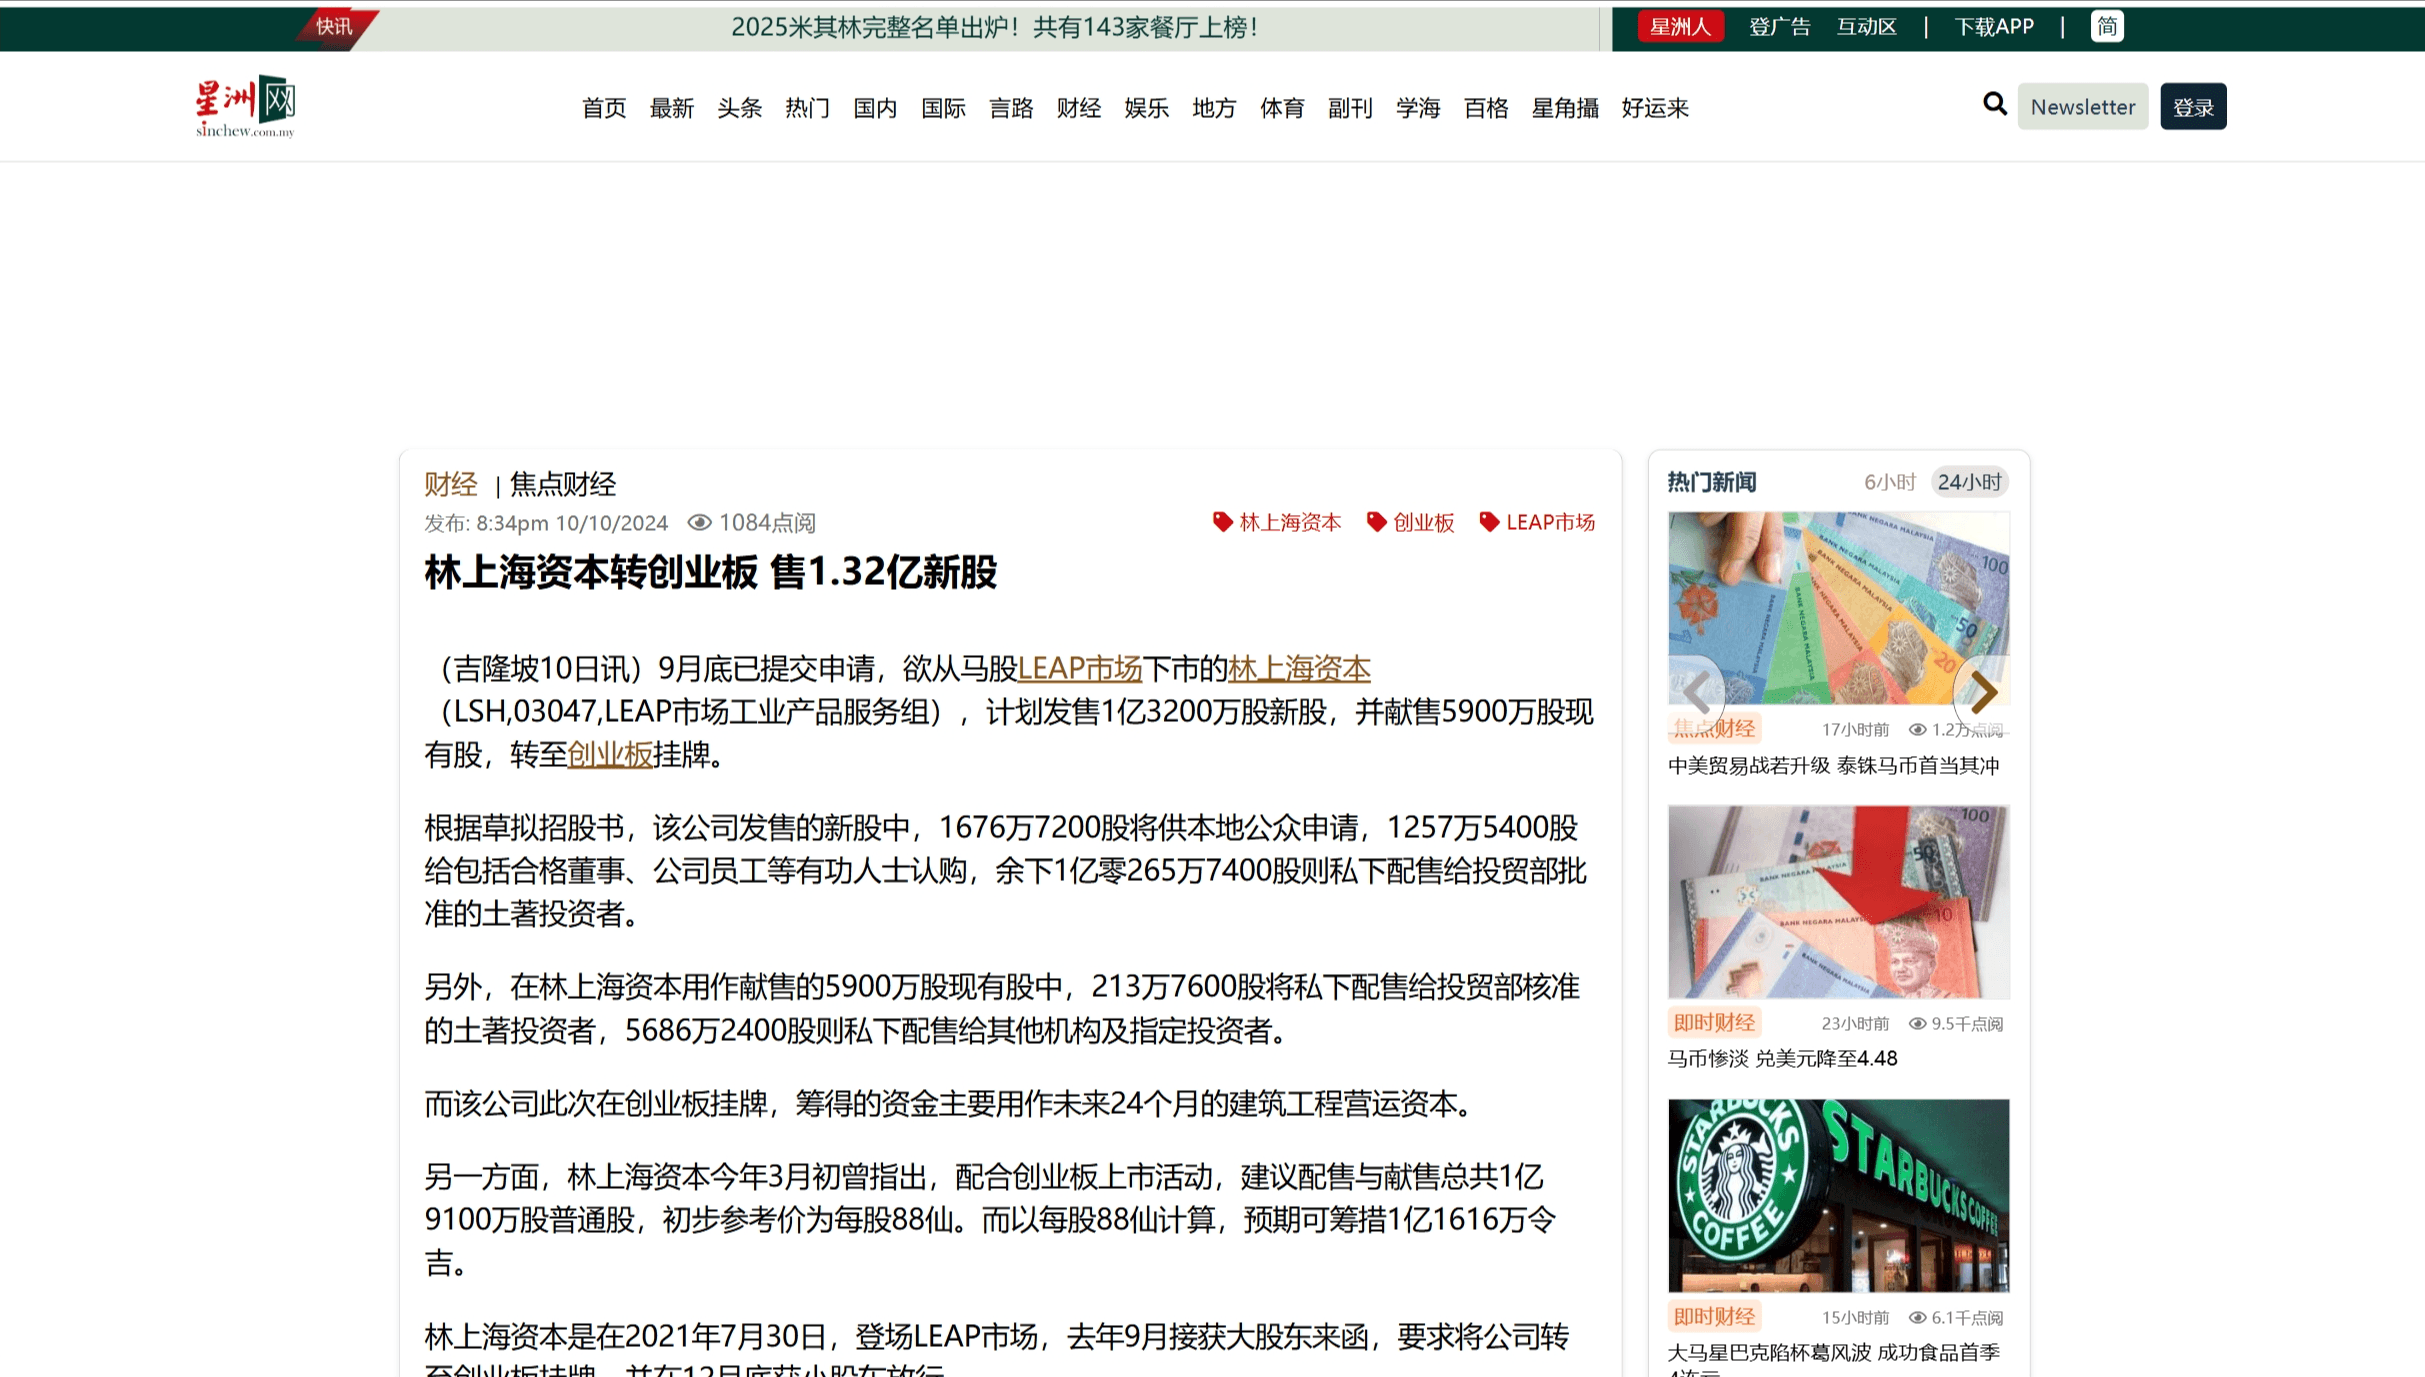
Task: Open headline 马币惨淡 兑美元降至4.48
Action: pyautogui.click(x=1782, y=1058)
